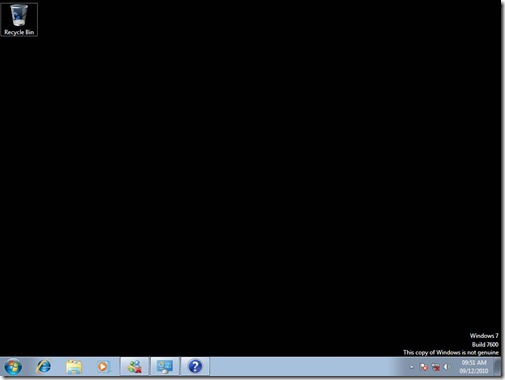
Task: Open the Action Center flag icon
Action: click(x=424, y=367)
